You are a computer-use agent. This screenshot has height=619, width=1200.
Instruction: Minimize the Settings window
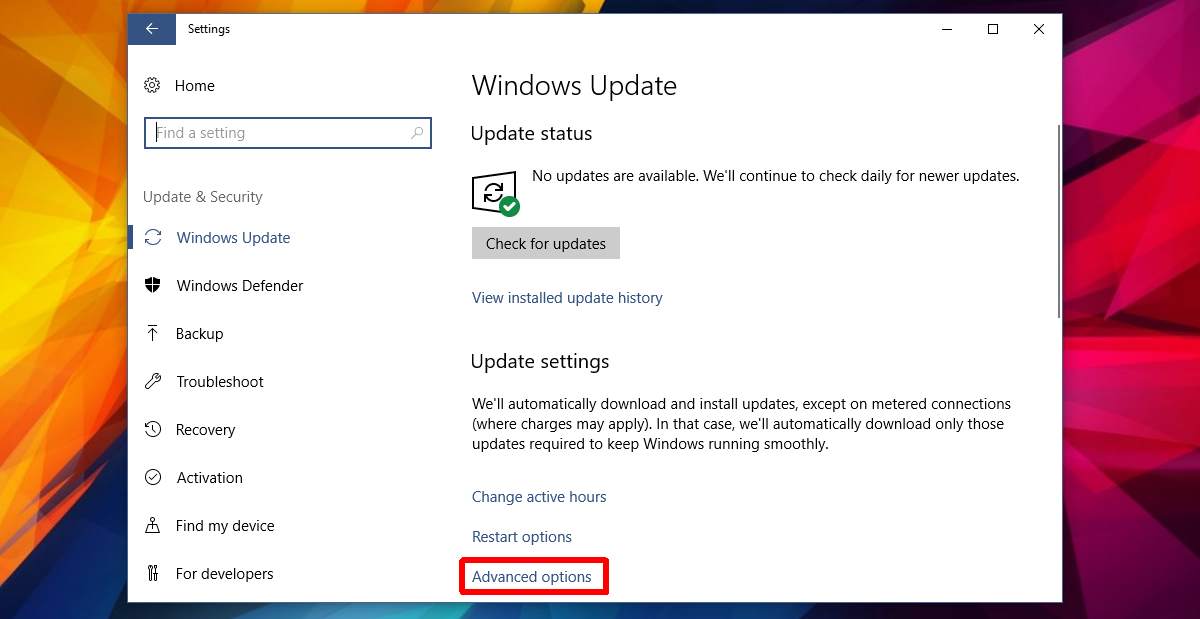[947, 29]
